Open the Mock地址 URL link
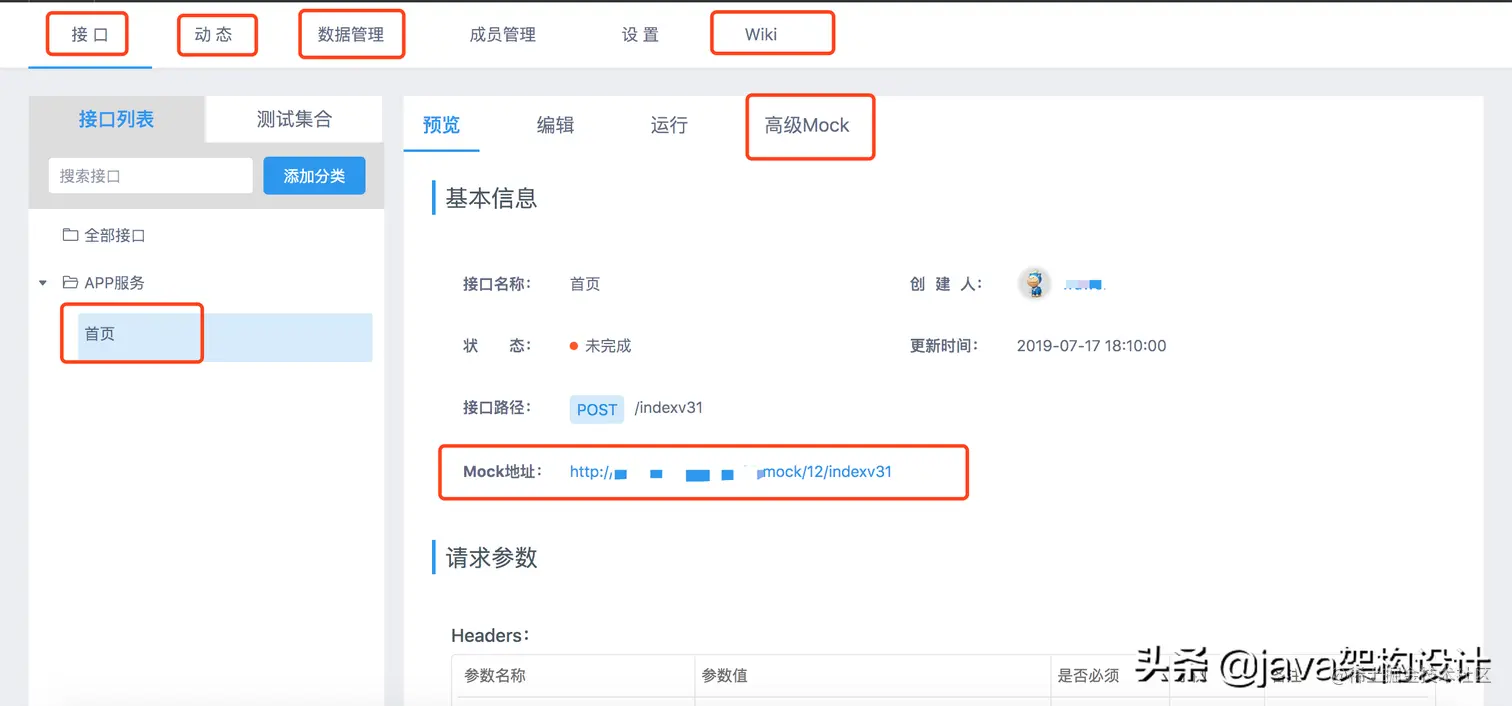This screenshot has height=706, width=1512. pyautogui.click(x=730, y=472)
